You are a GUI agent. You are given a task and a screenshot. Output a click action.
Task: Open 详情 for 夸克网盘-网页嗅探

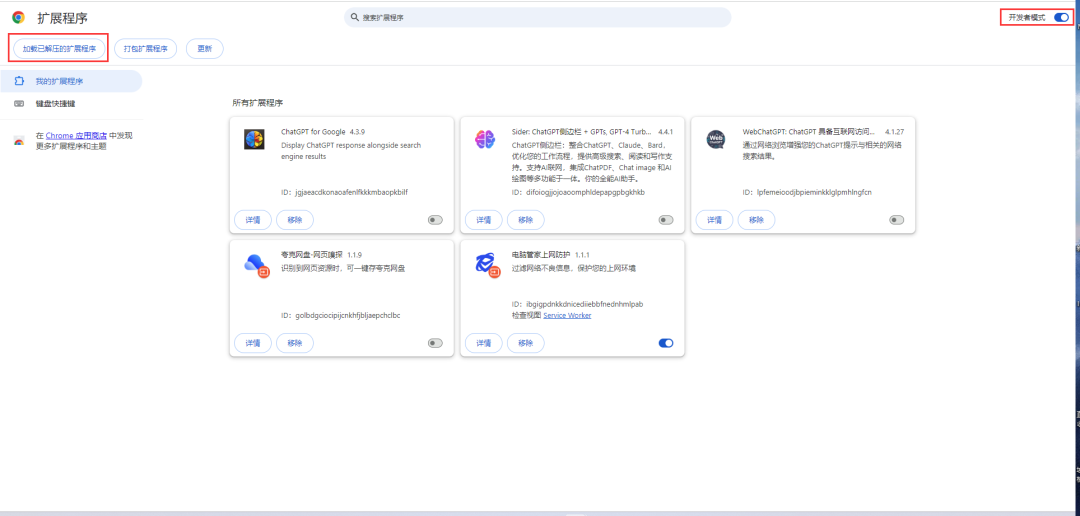pyautogui.click(x=253, y=343)
